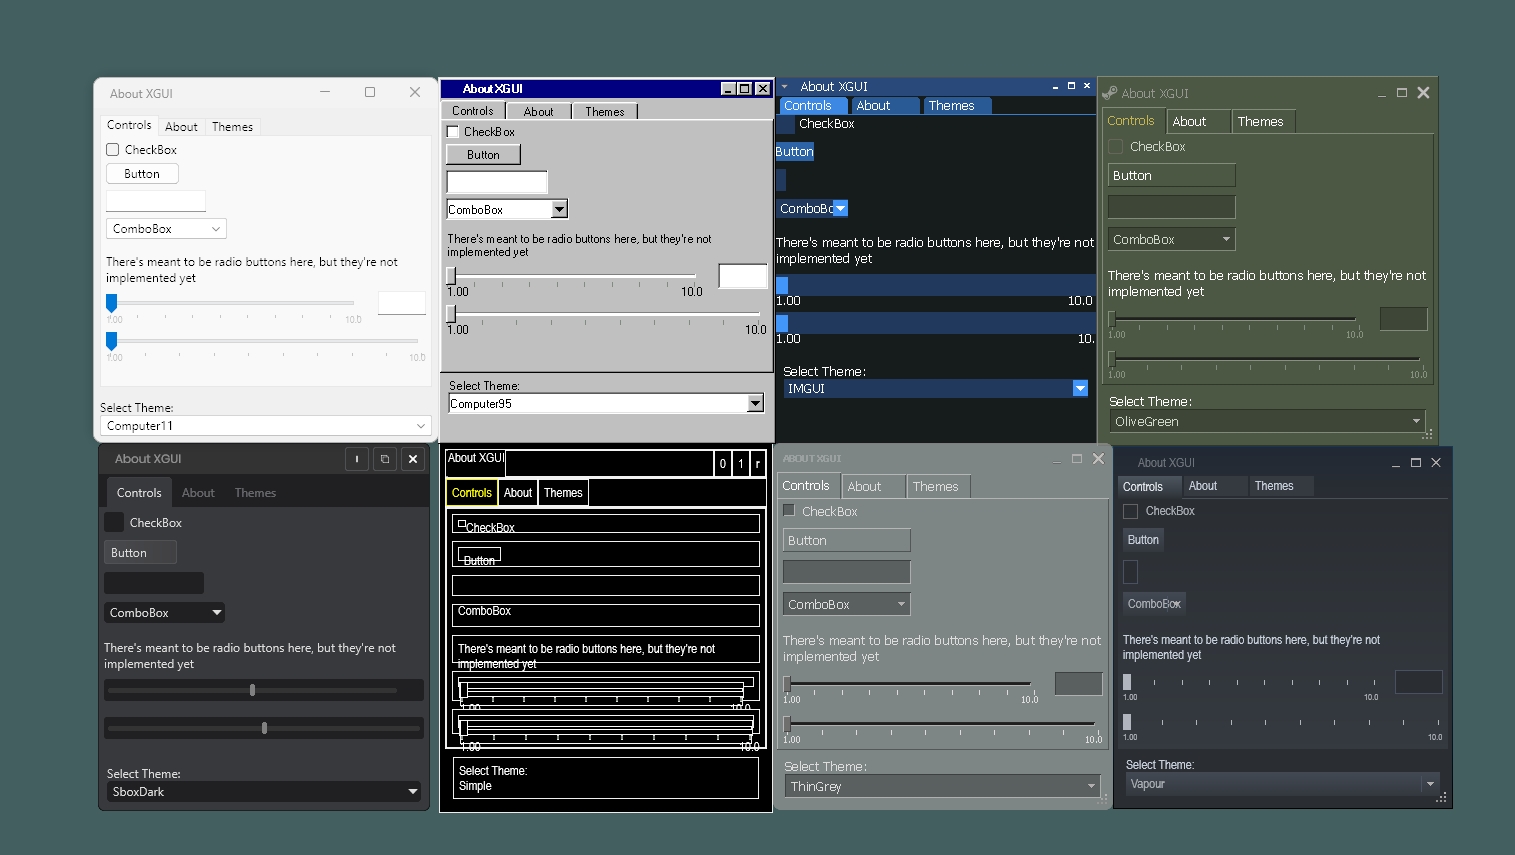Enable the CheckBox in the Computer95 window

(x=453, y=132)
